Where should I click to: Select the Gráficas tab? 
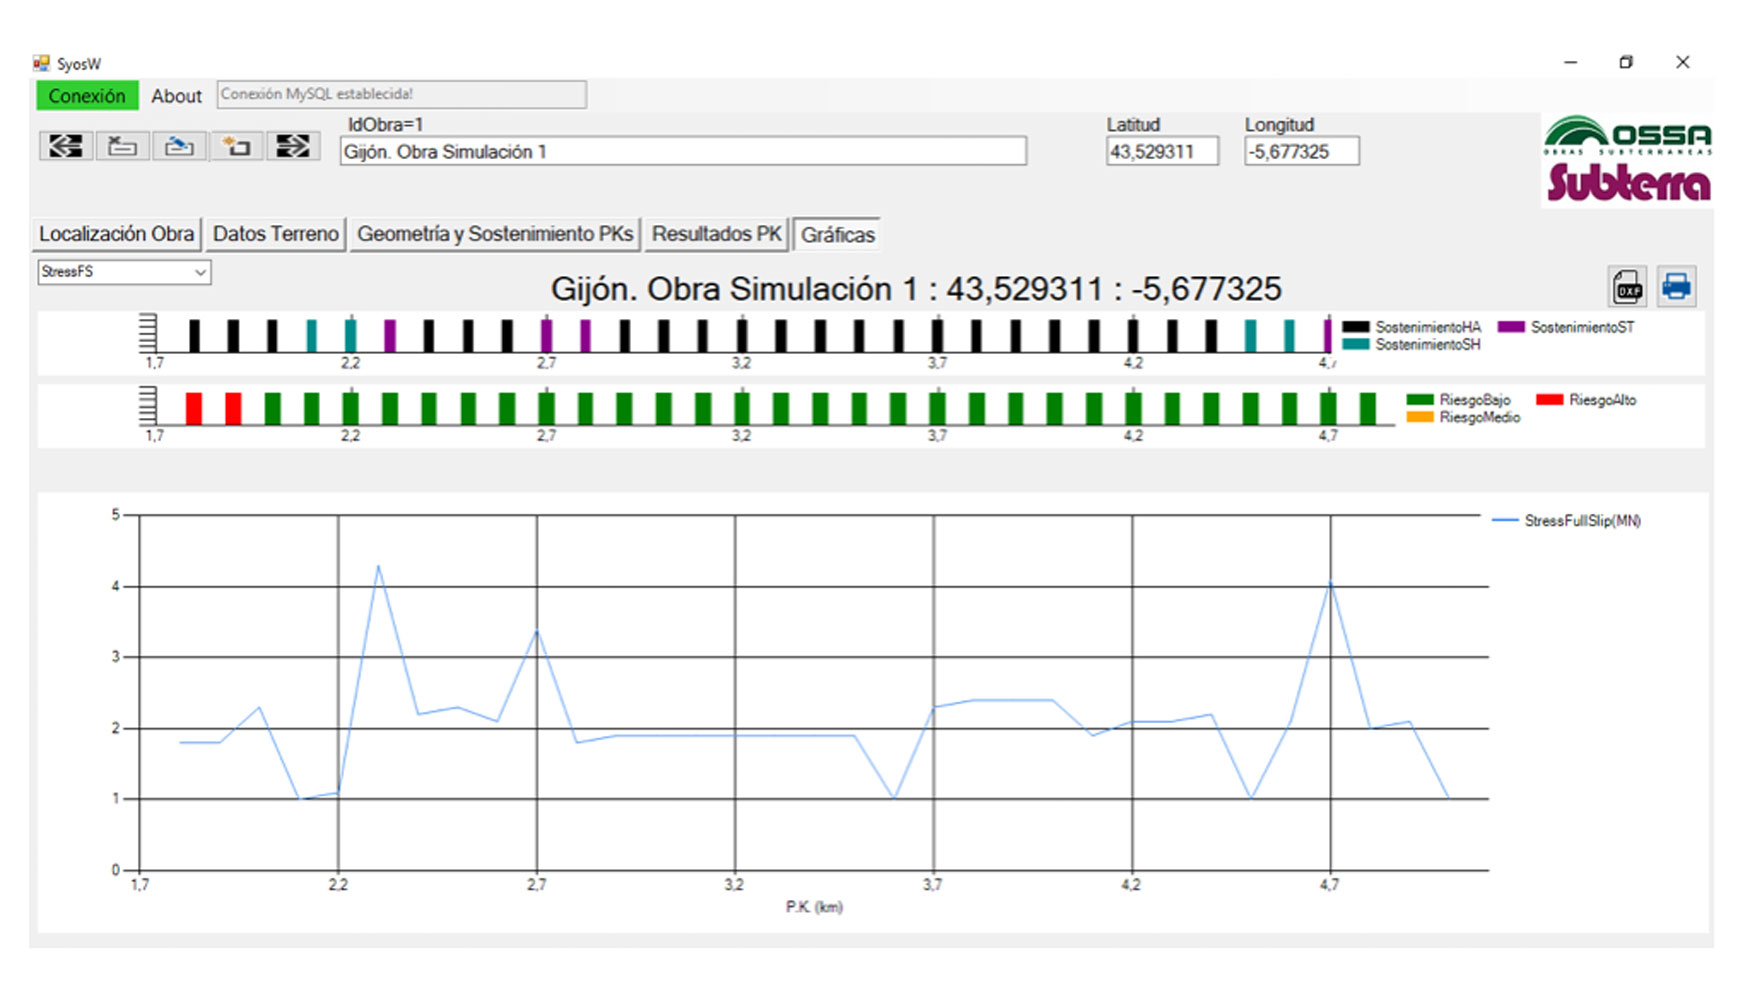pos(837,235)
